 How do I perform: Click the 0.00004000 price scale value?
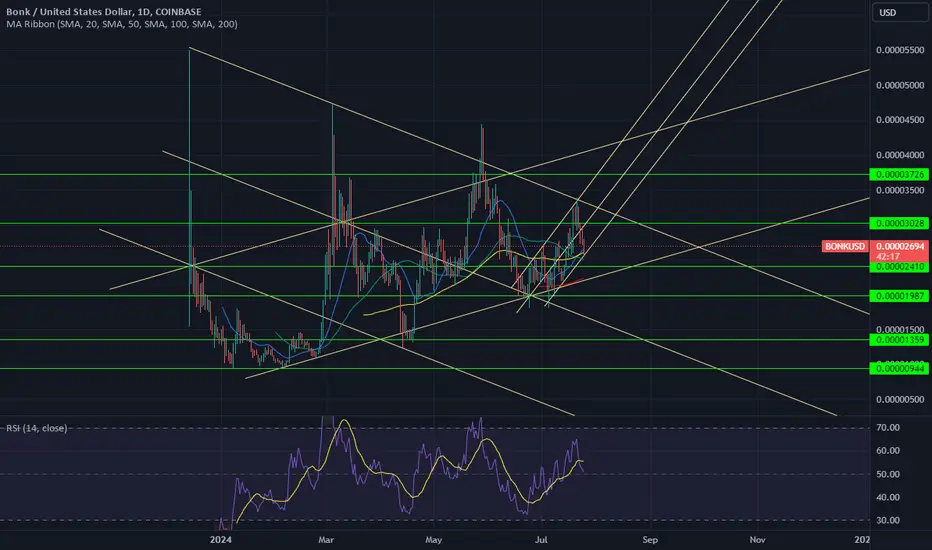pos(900,155)
